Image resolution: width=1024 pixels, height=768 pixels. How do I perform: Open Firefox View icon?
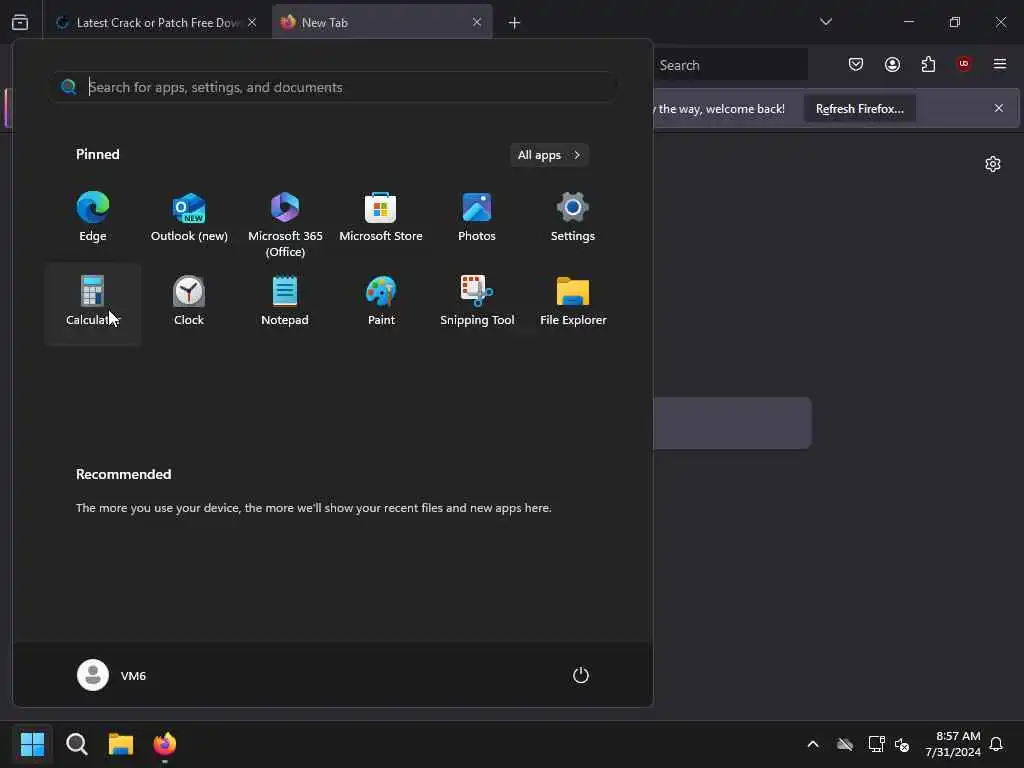20,22
